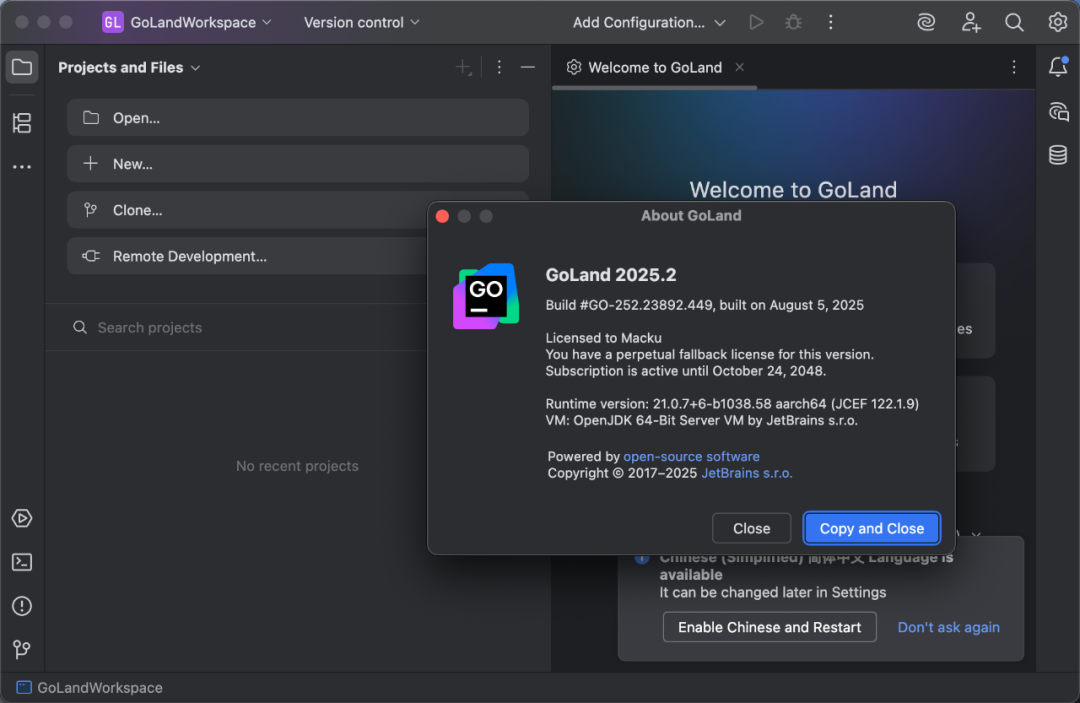Open the Terminal tool window
1080x703 pixels.
point(22,562)
